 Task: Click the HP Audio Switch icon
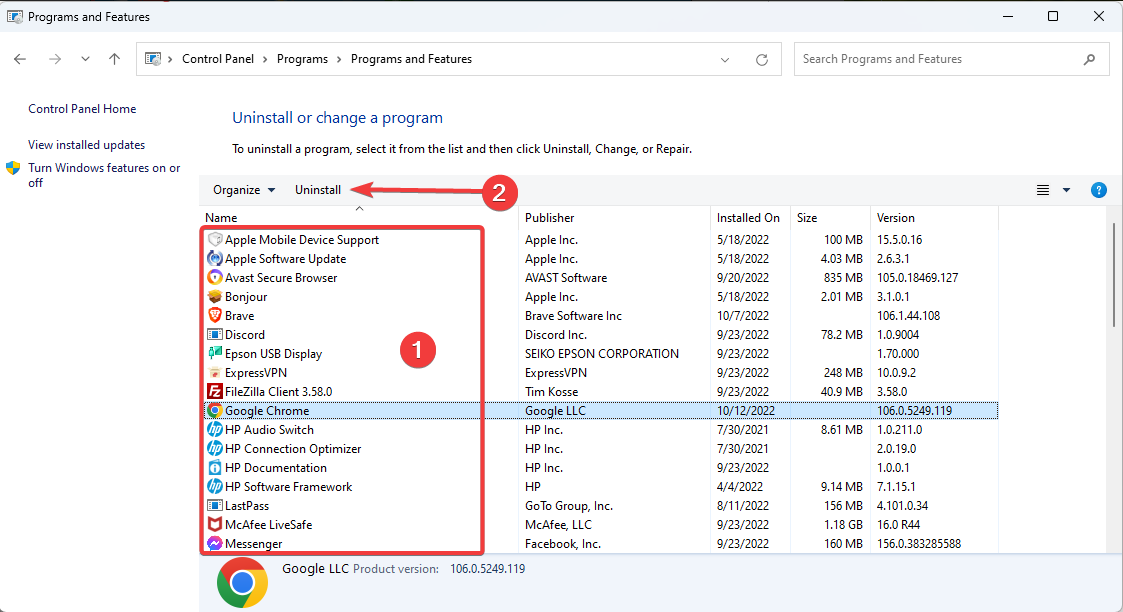[215, 429]
